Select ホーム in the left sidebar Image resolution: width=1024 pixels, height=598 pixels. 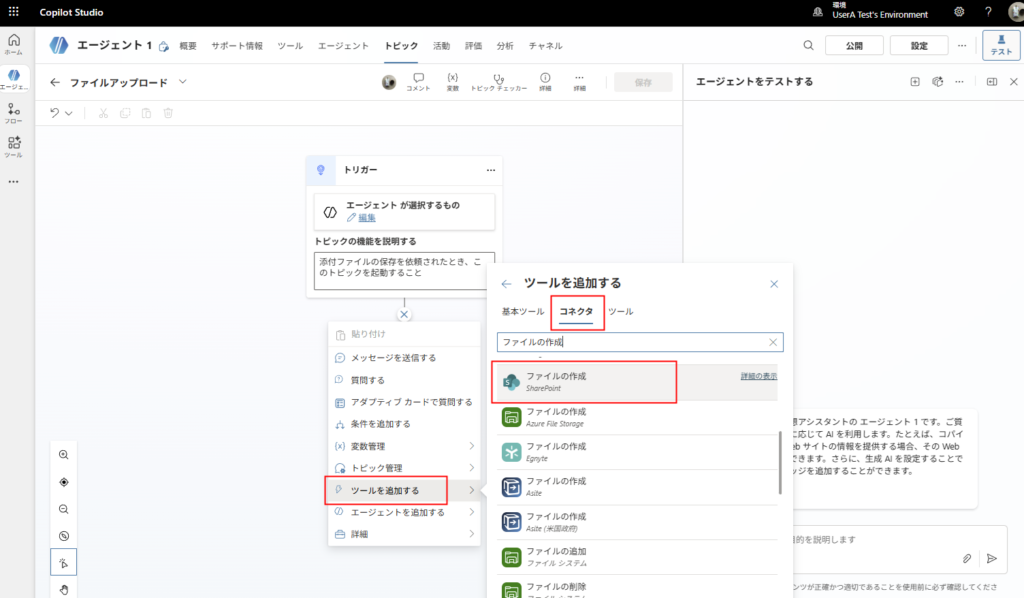14,42
